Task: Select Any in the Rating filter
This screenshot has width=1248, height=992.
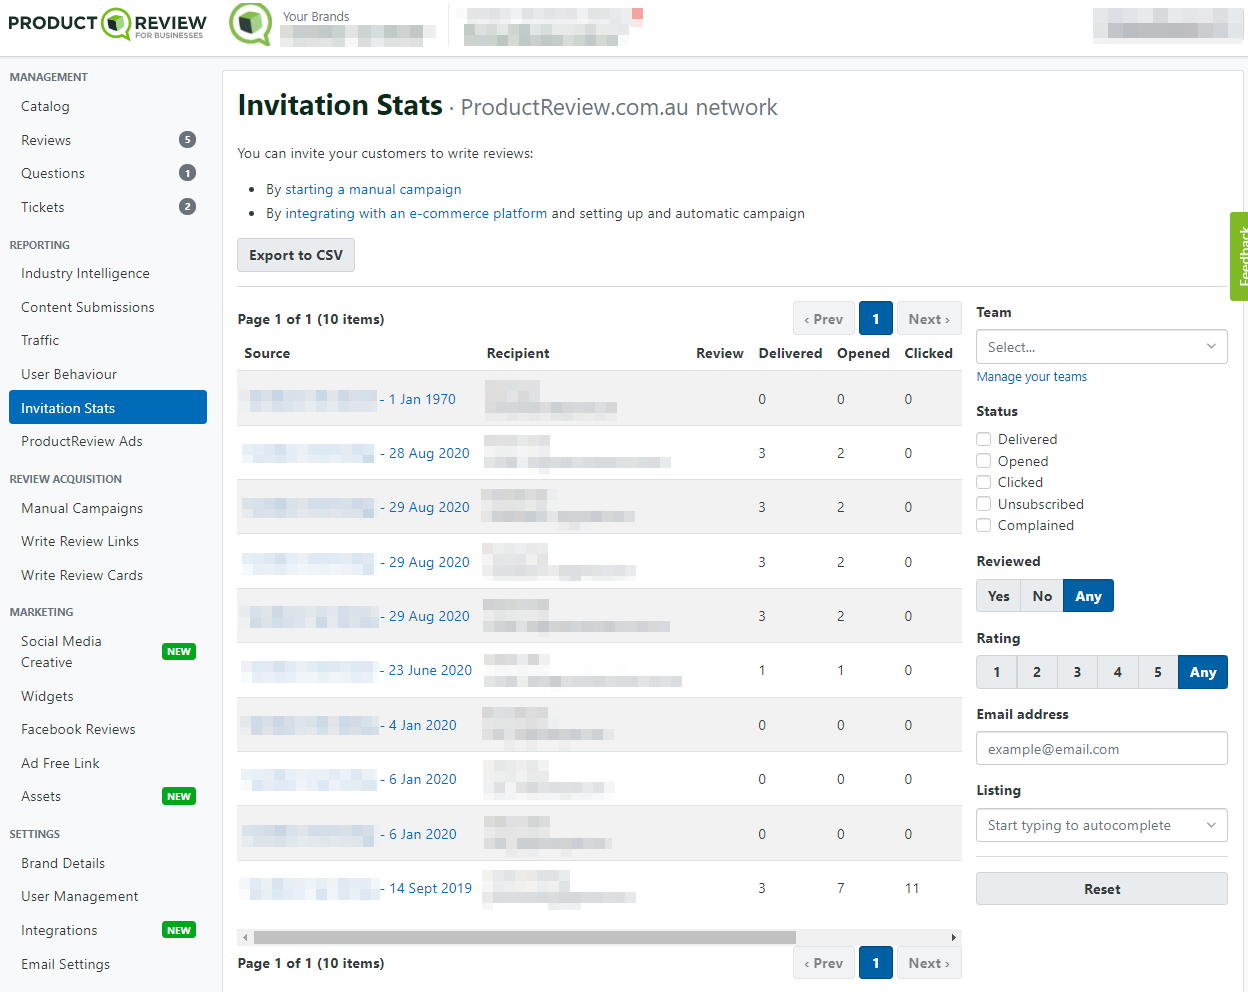Action: (x=1203, y=672)
